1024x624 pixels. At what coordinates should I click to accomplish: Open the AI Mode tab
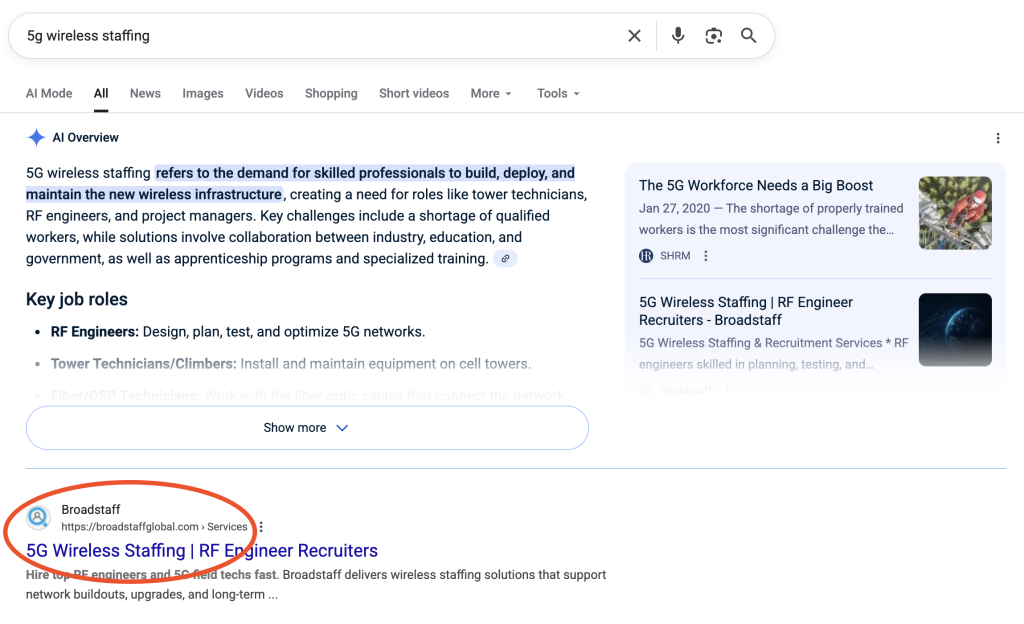coord(49,93)
